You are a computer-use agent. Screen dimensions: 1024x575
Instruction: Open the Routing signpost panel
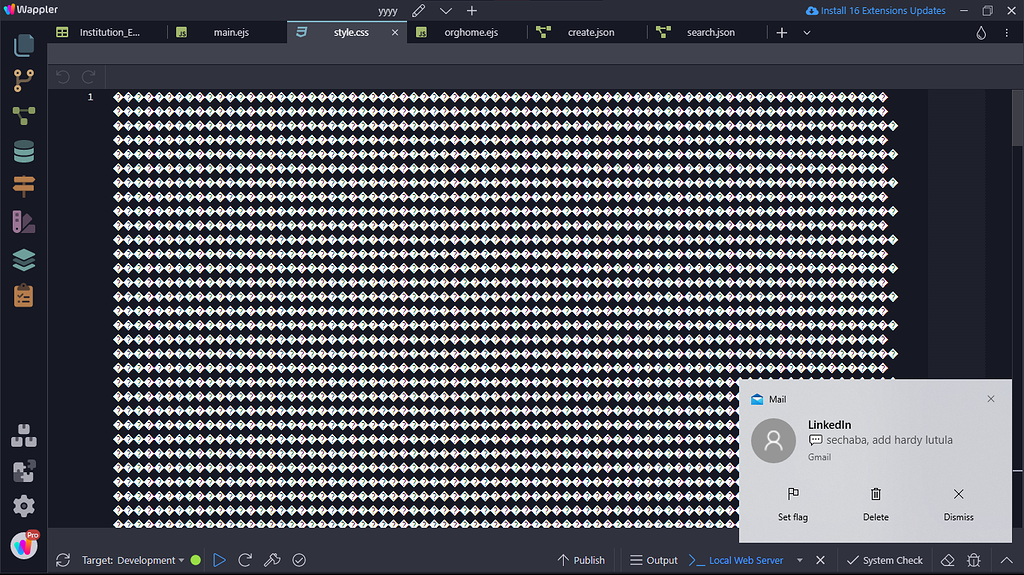tap(24, 187)
